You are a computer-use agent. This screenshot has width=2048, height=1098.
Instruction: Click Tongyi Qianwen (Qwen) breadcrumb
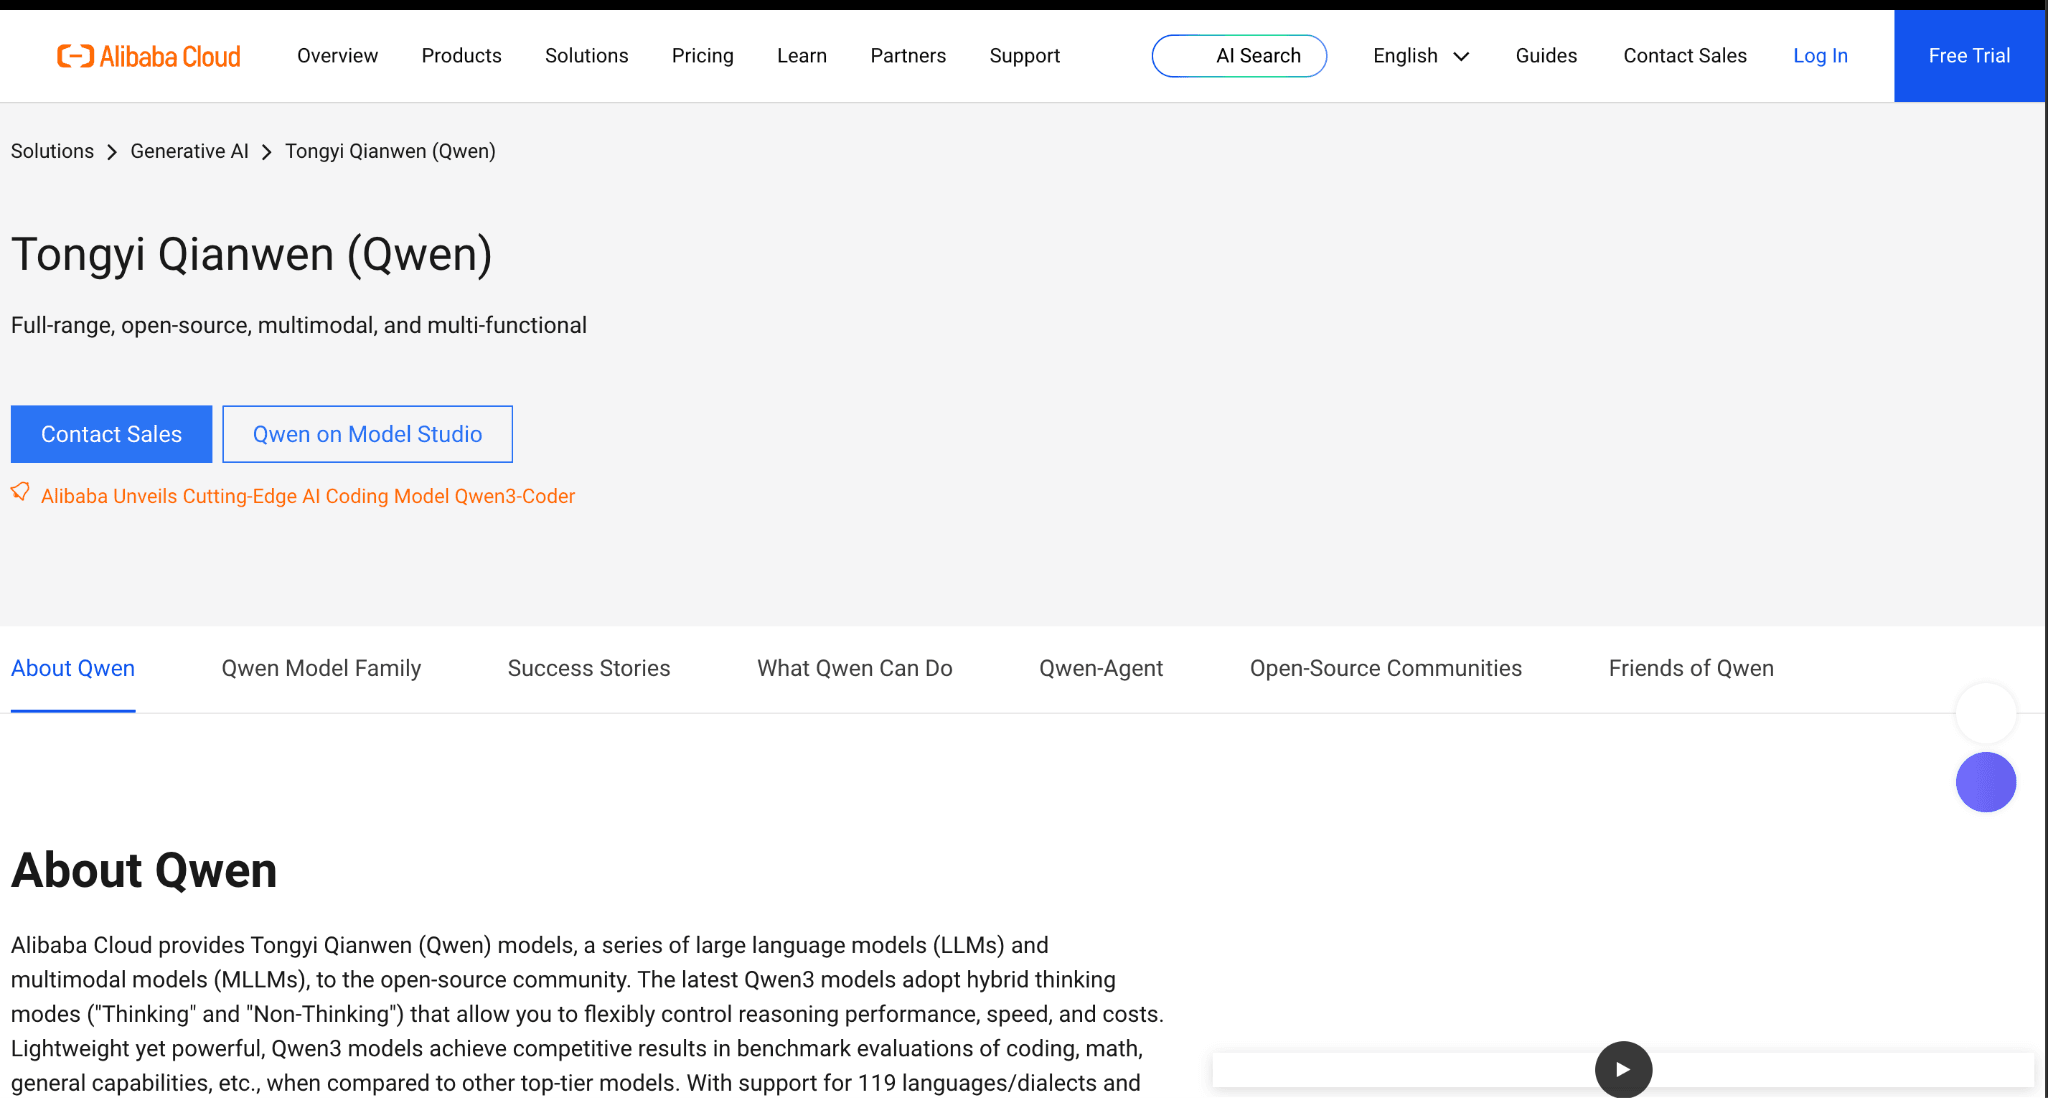390,151
